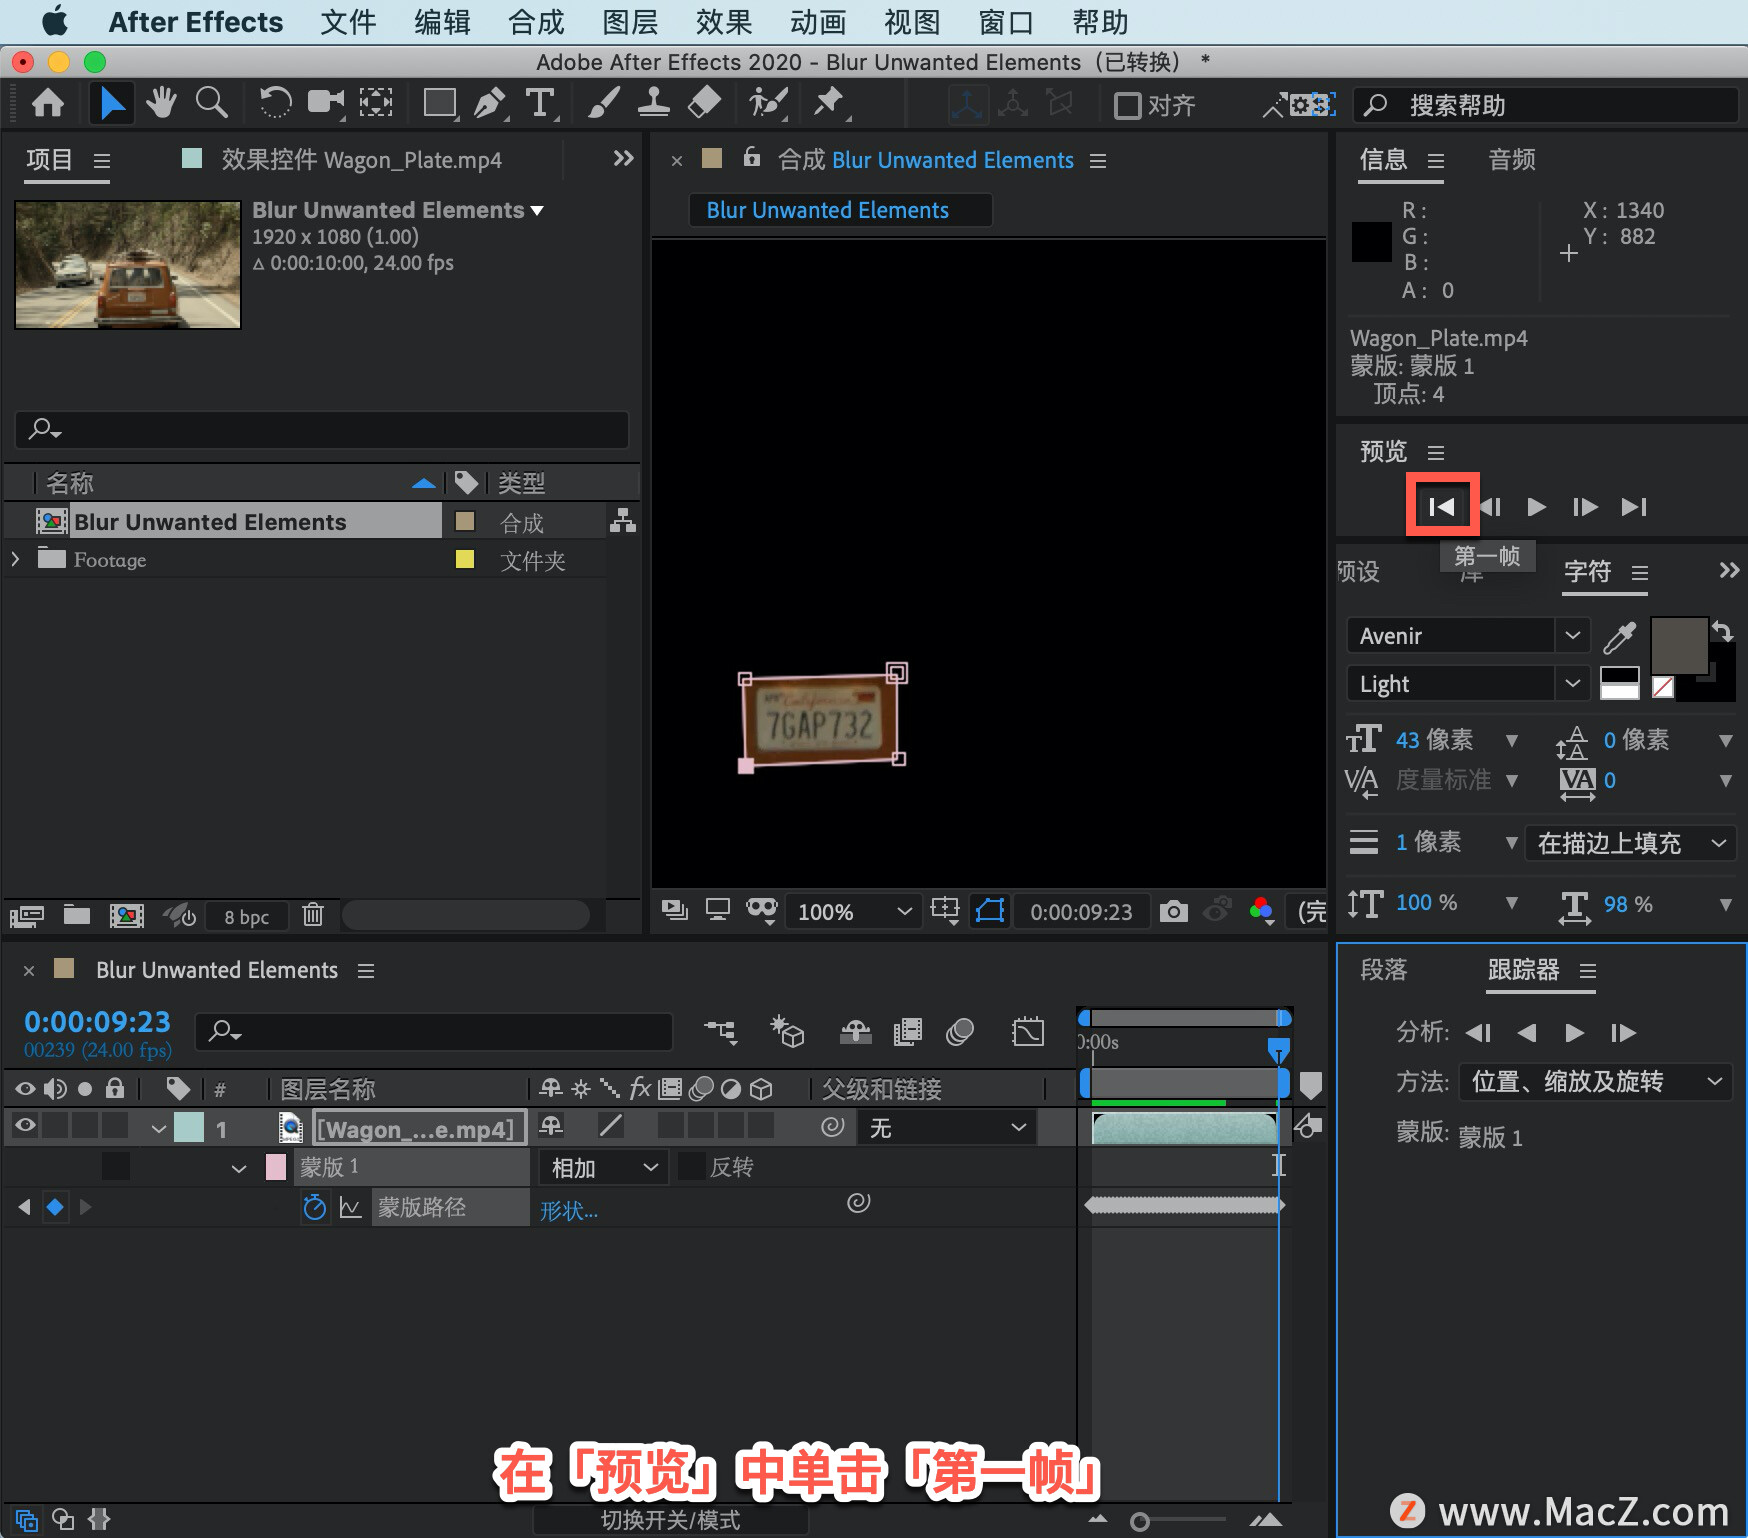Select the Pan Behind anchor point tool
The width and height of the screenshot is (1748, 1538).
click(x=376, y=103)
